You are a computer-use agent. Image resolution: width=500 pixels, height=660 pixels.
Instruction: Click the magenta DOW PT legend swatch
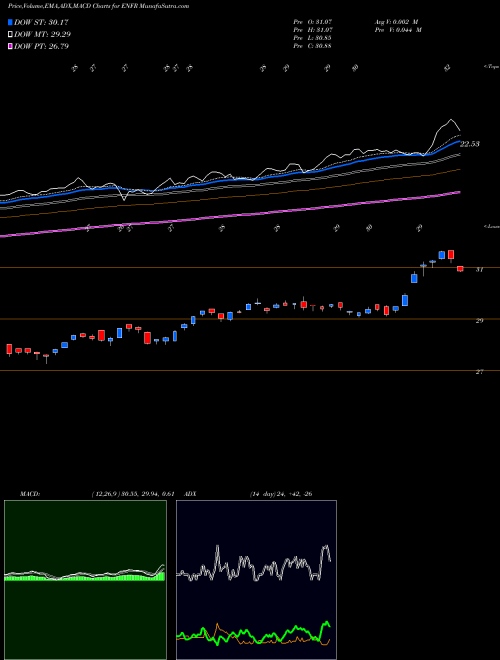tap(10, 46)
